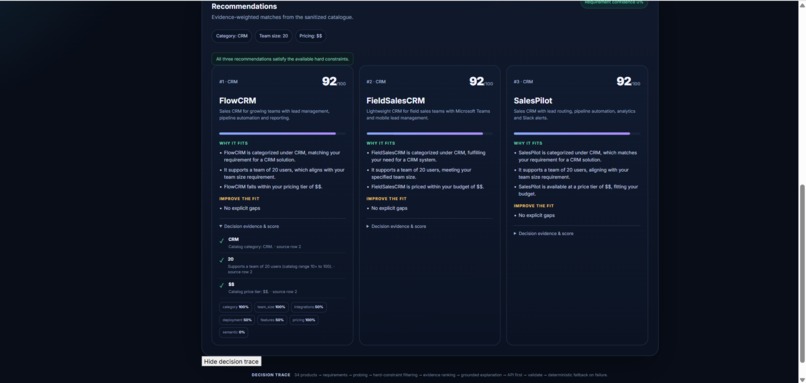The width and height of the screenshot is (806, 383).
Task: Select the SalesPilot card title
Action: click(x=533, y=101)
